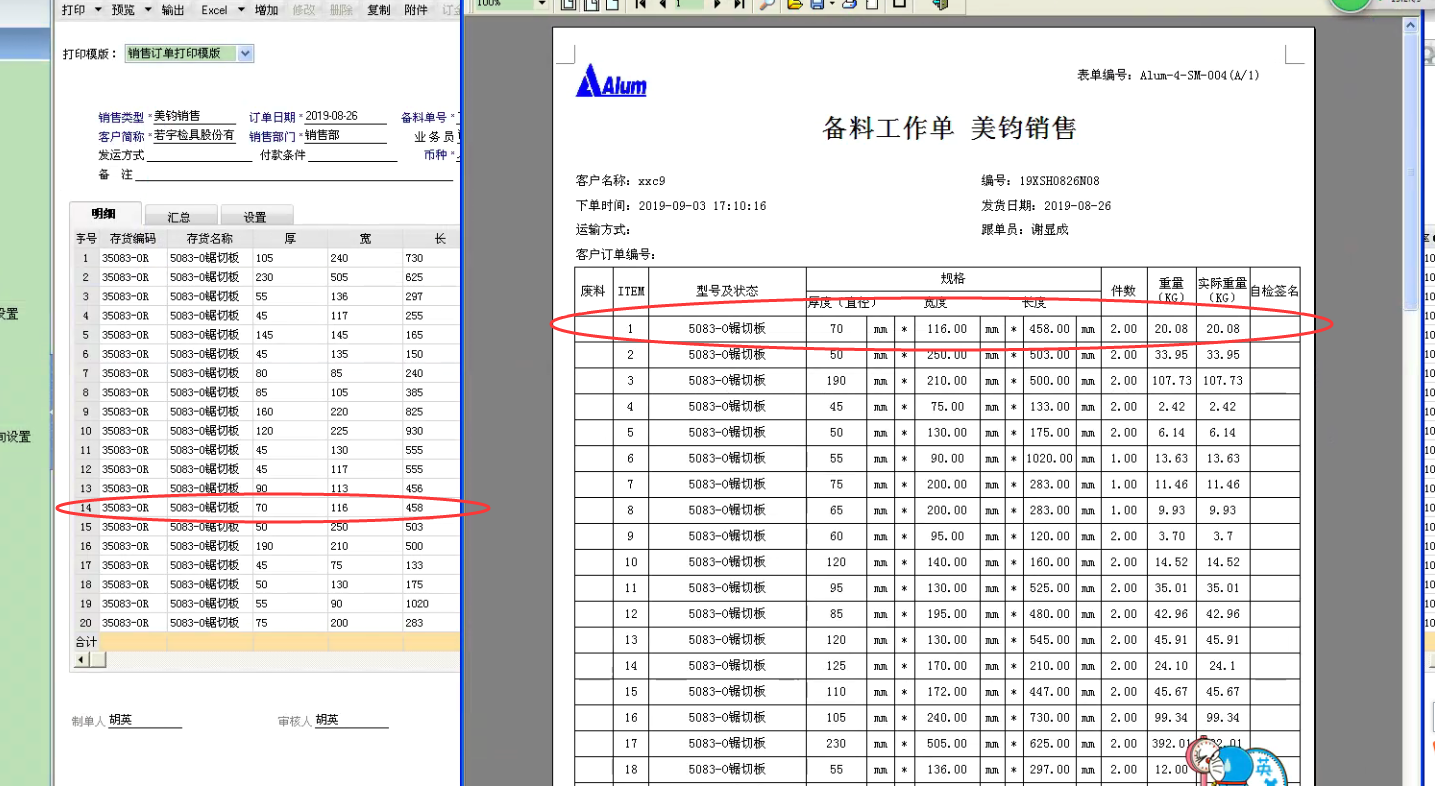Click the 客户名称 xxc9 text in preview

point(620,181)
